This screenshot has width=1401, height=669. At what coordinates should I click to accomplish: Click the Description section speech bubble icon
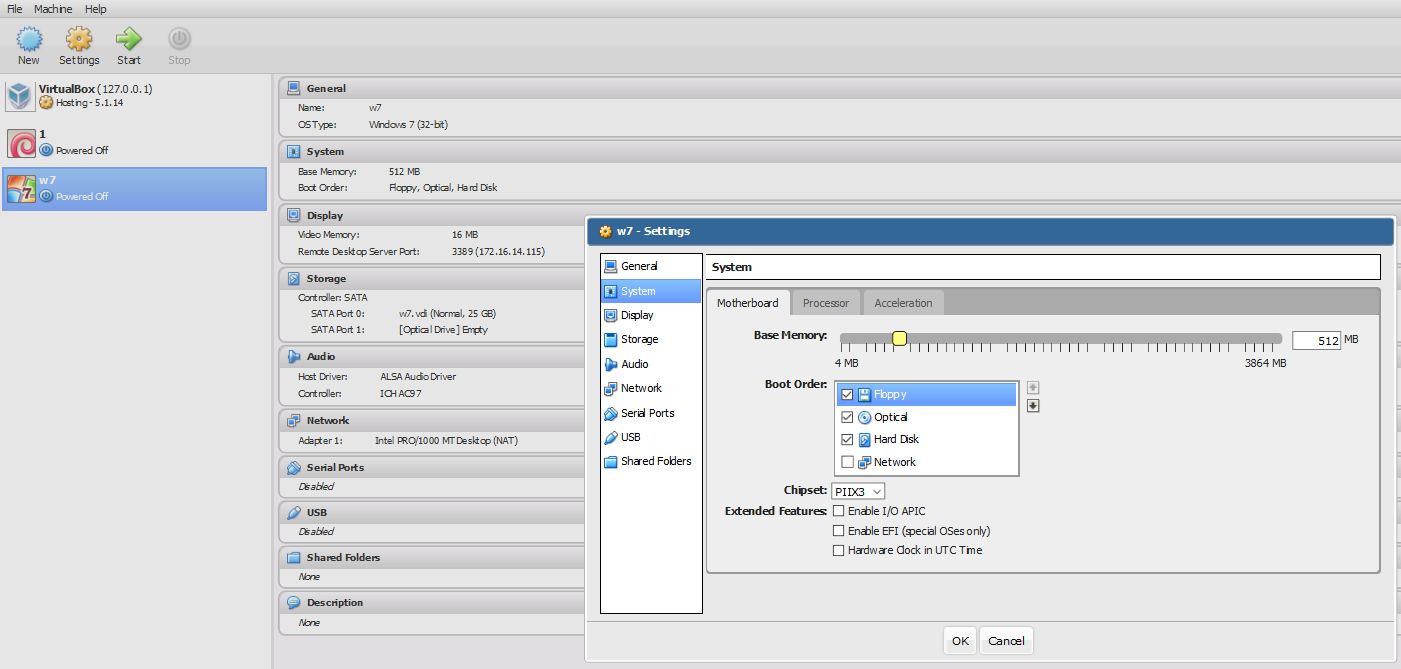point(294,603)
